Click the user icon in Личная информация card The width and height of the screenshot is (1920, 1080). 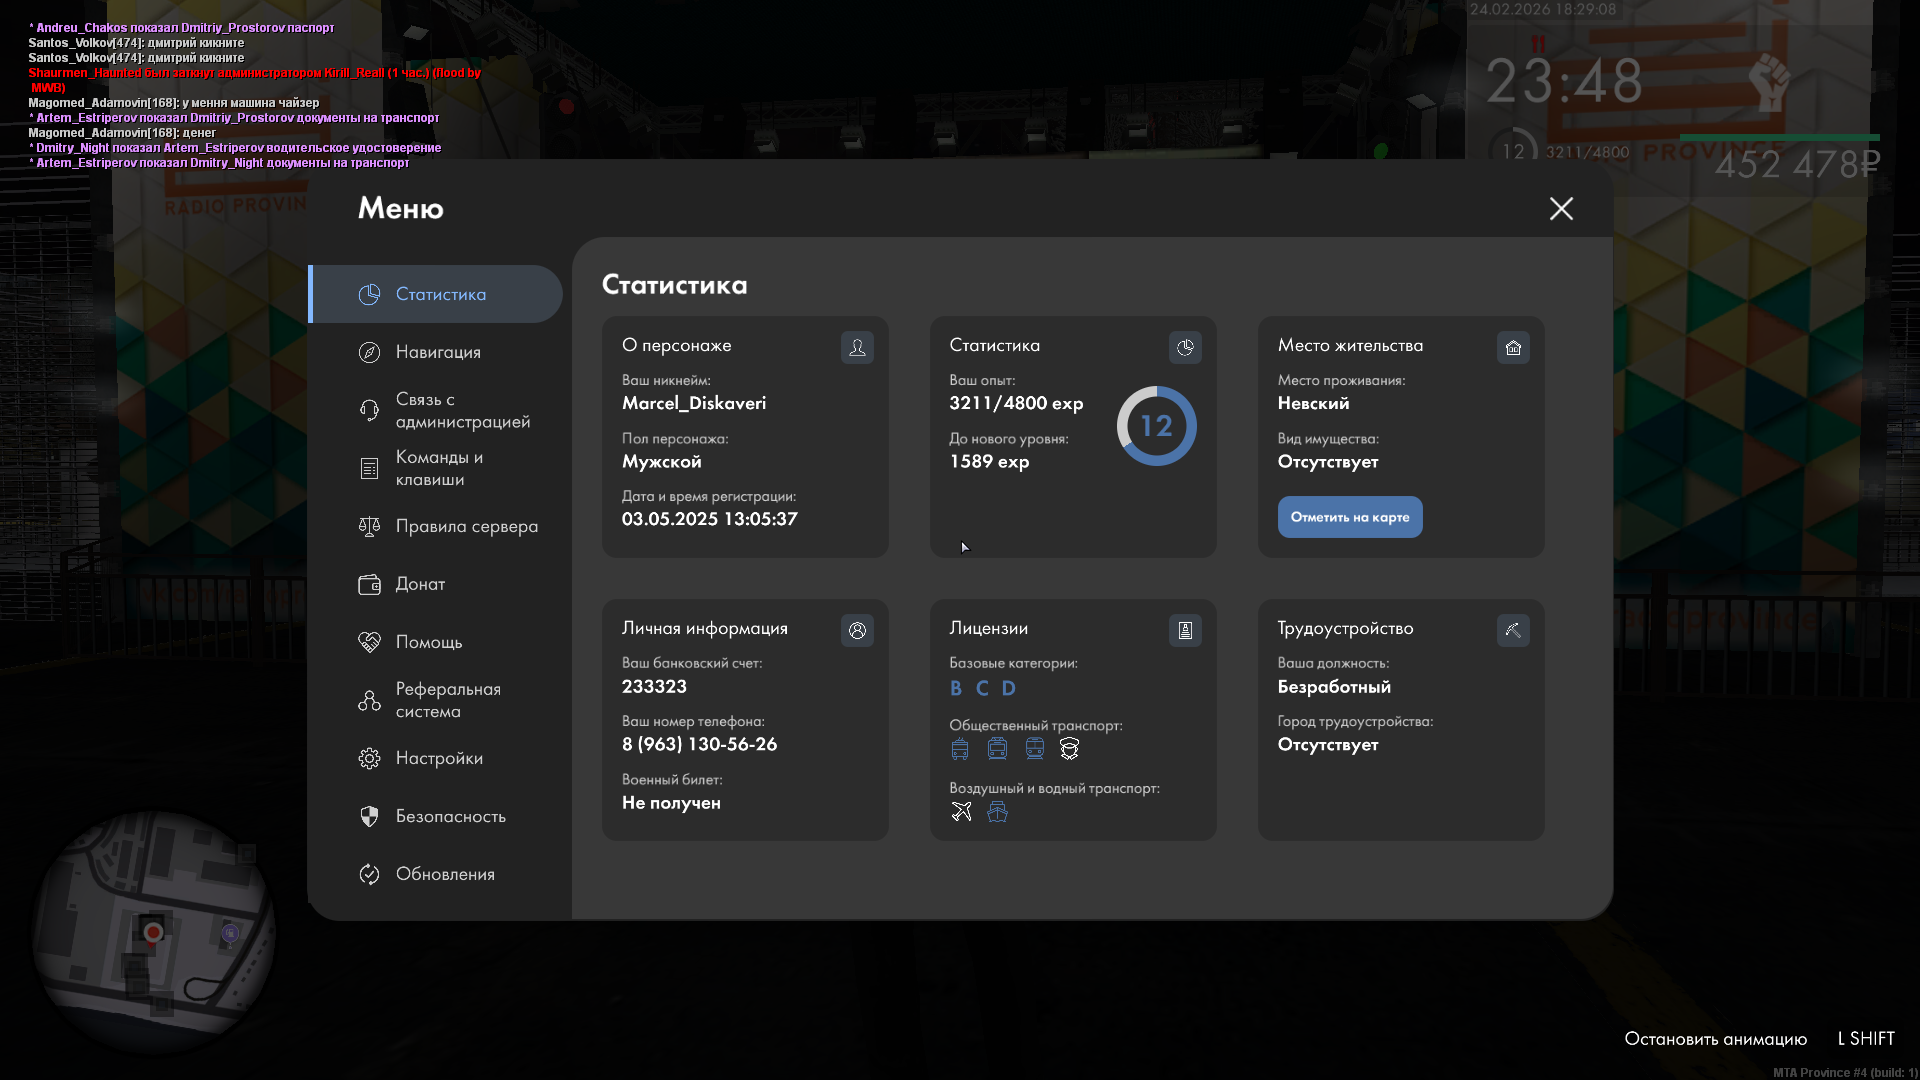pos(857,630)
